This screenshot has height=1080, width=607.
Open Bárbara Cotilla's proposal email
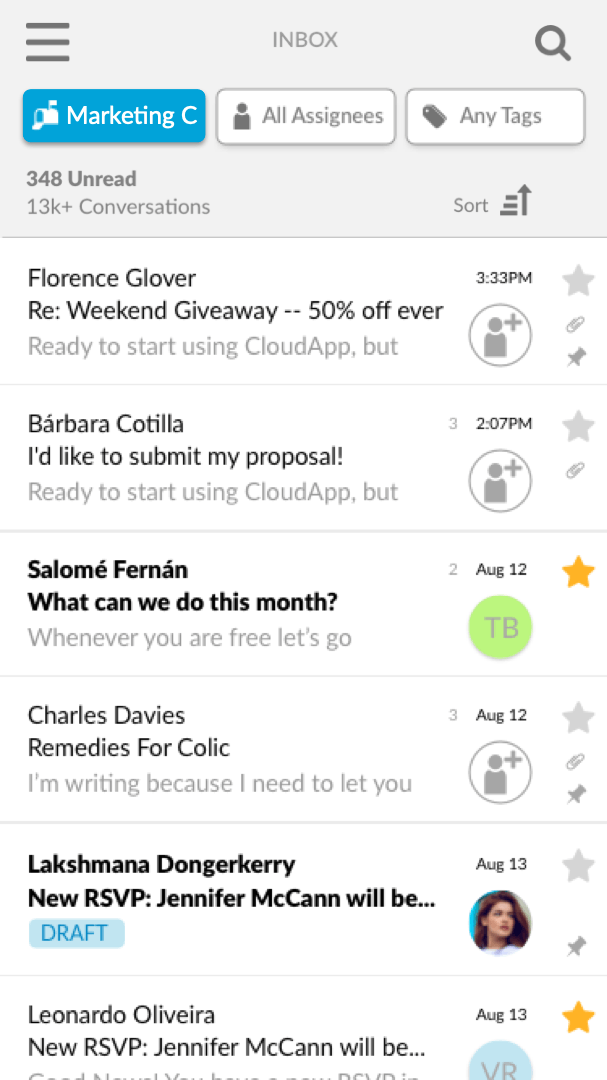(230, 457)
